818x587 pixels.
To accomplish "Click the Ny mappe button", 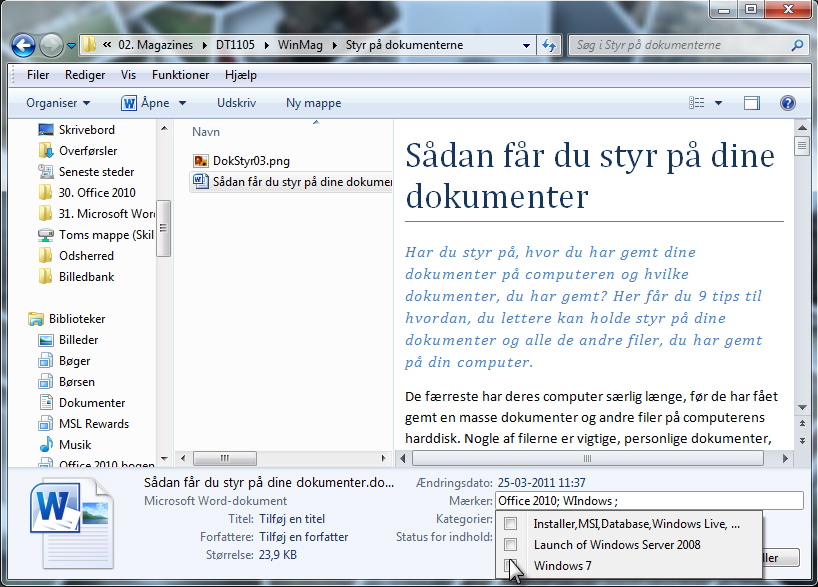I will [x=313, y=103].
